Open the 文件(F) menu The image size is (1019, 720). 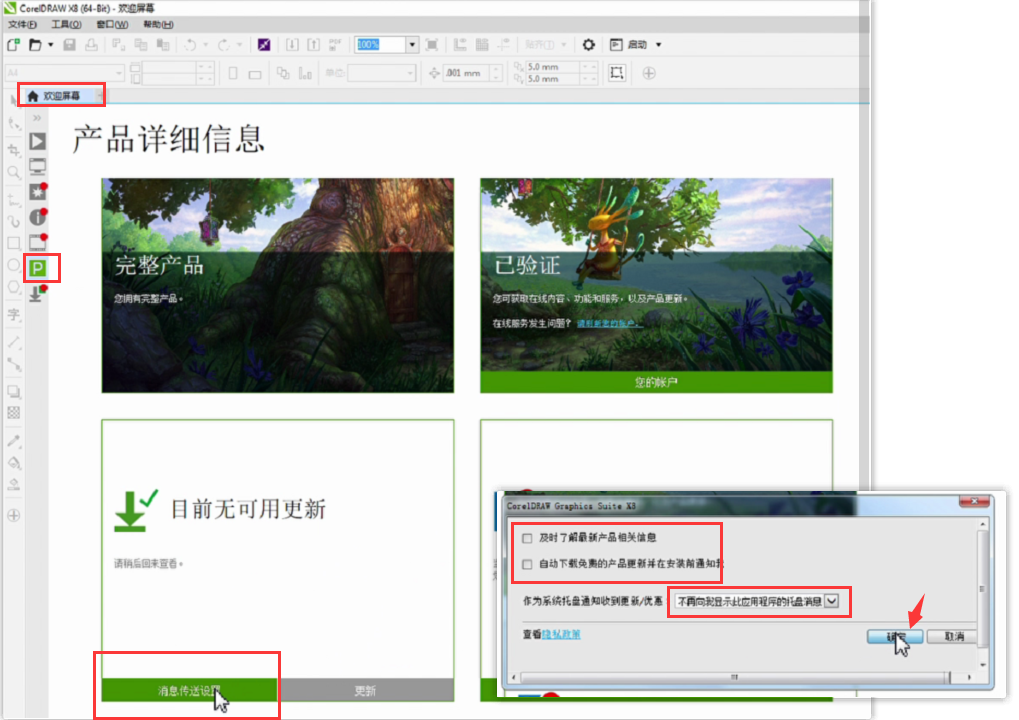point(23,24)
